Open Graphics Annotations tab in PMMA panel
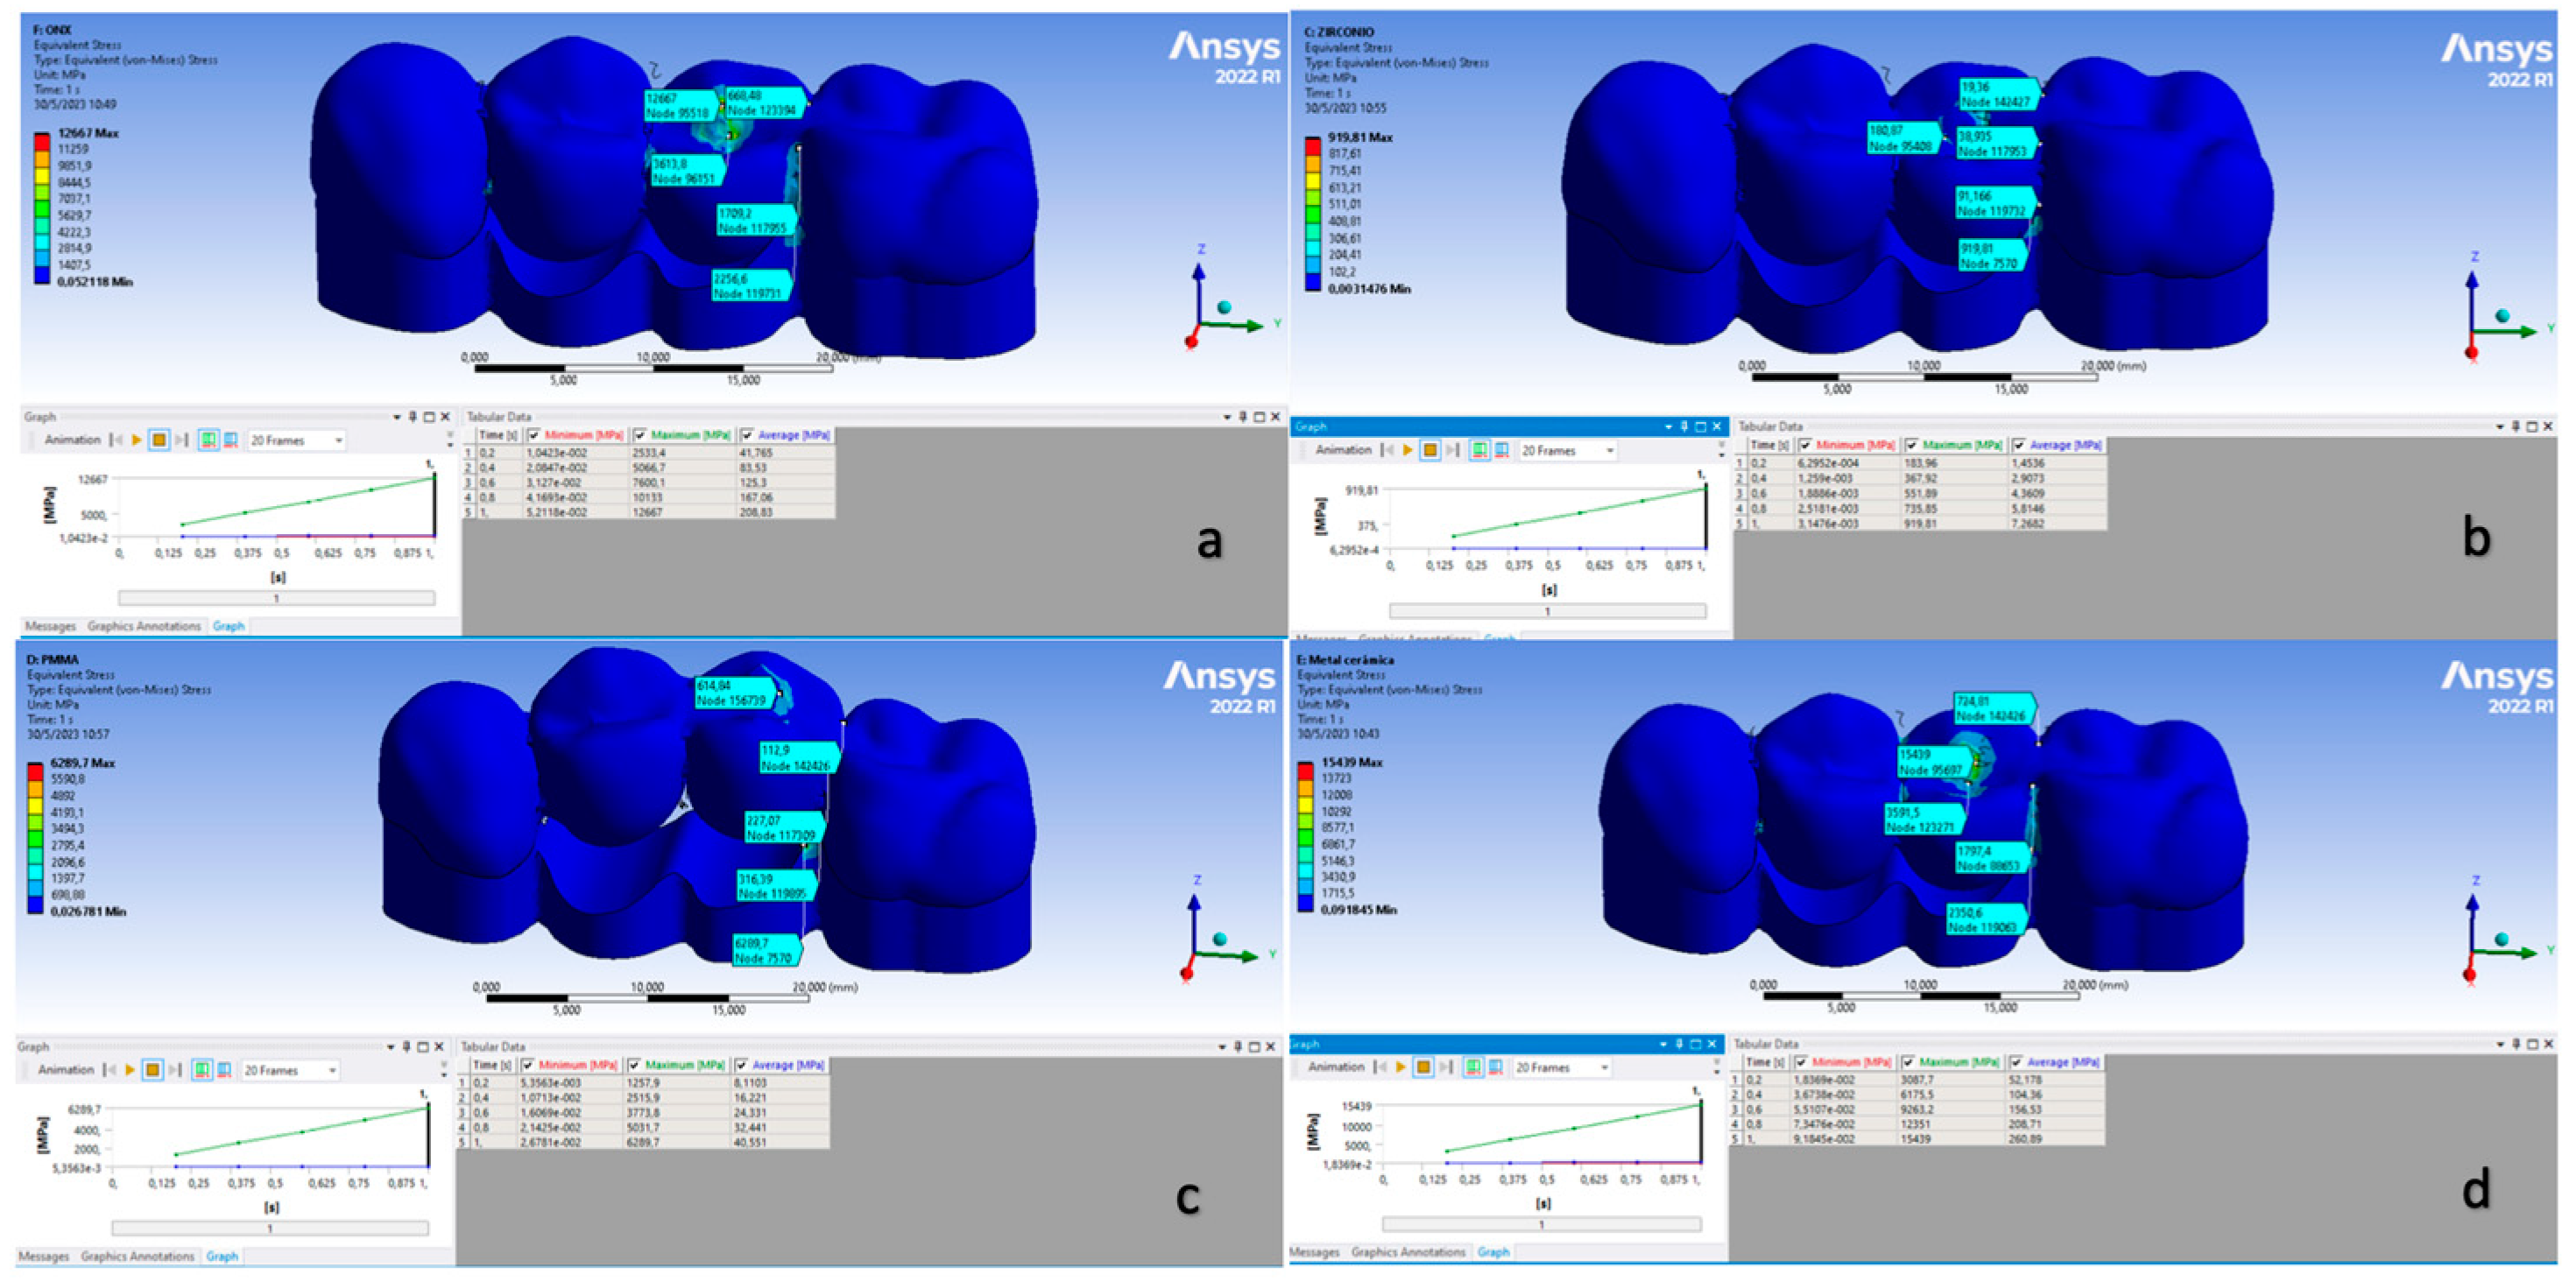This screenshot has width=2576, height=1281. [x=138, y=1256]
